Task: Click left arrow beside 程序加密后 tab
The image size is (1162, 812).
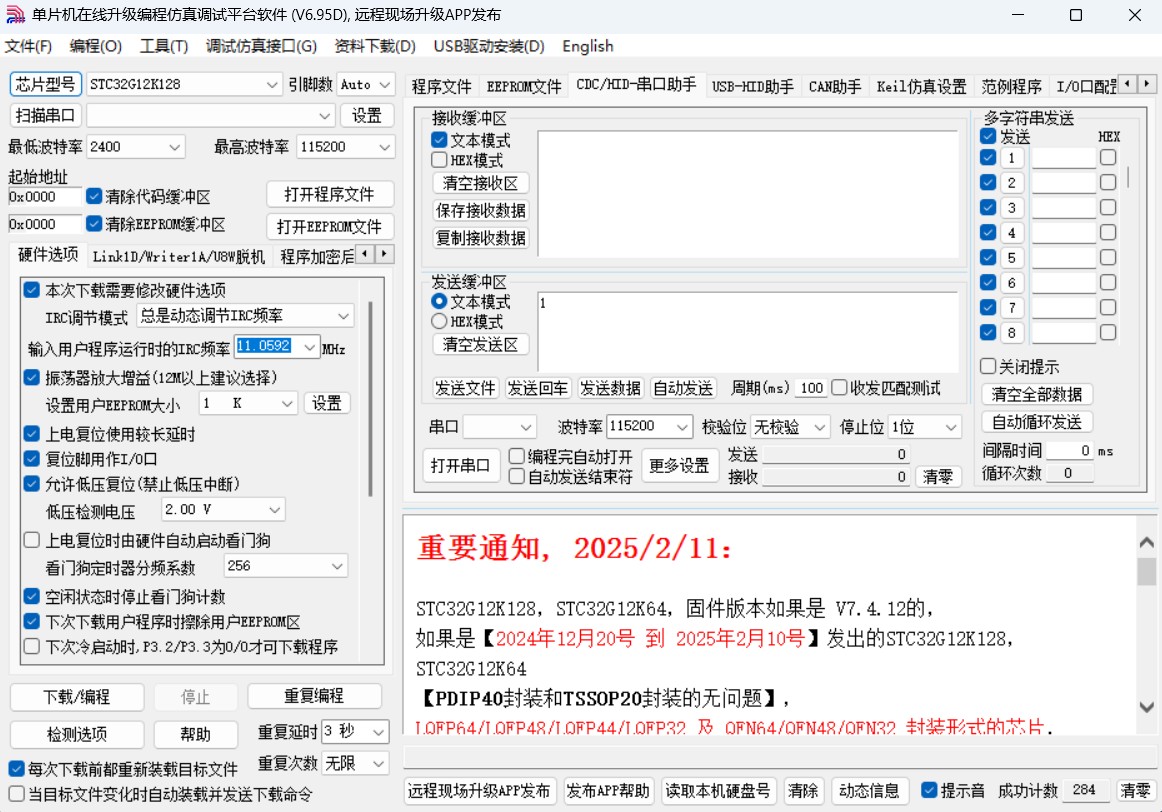Action: (x=365, y=254)
